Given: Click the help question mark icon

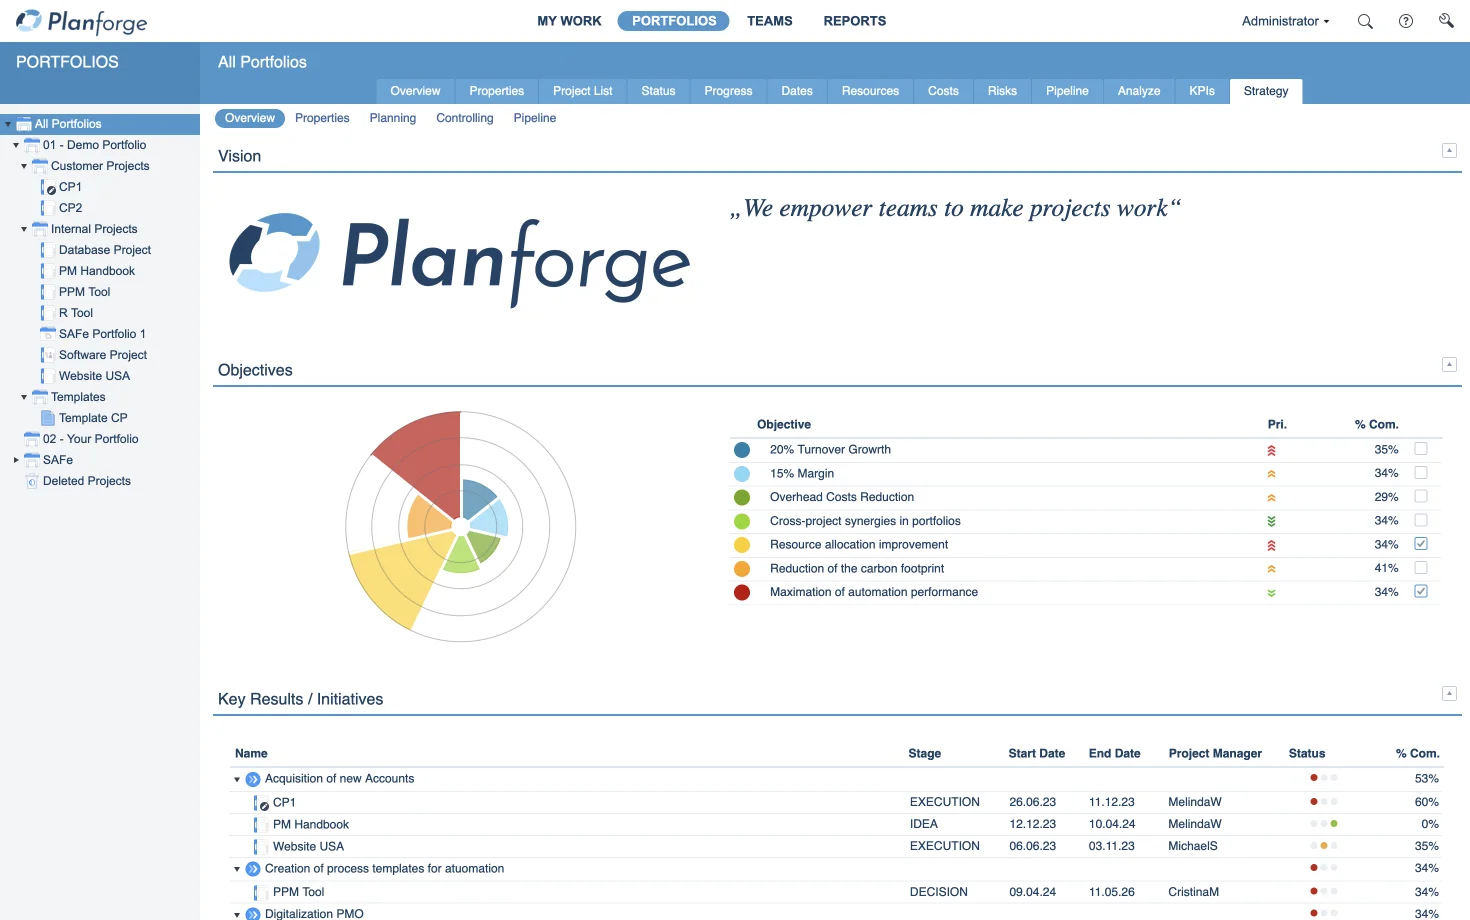Looking at the screenshot, I should coord(1405,20).
